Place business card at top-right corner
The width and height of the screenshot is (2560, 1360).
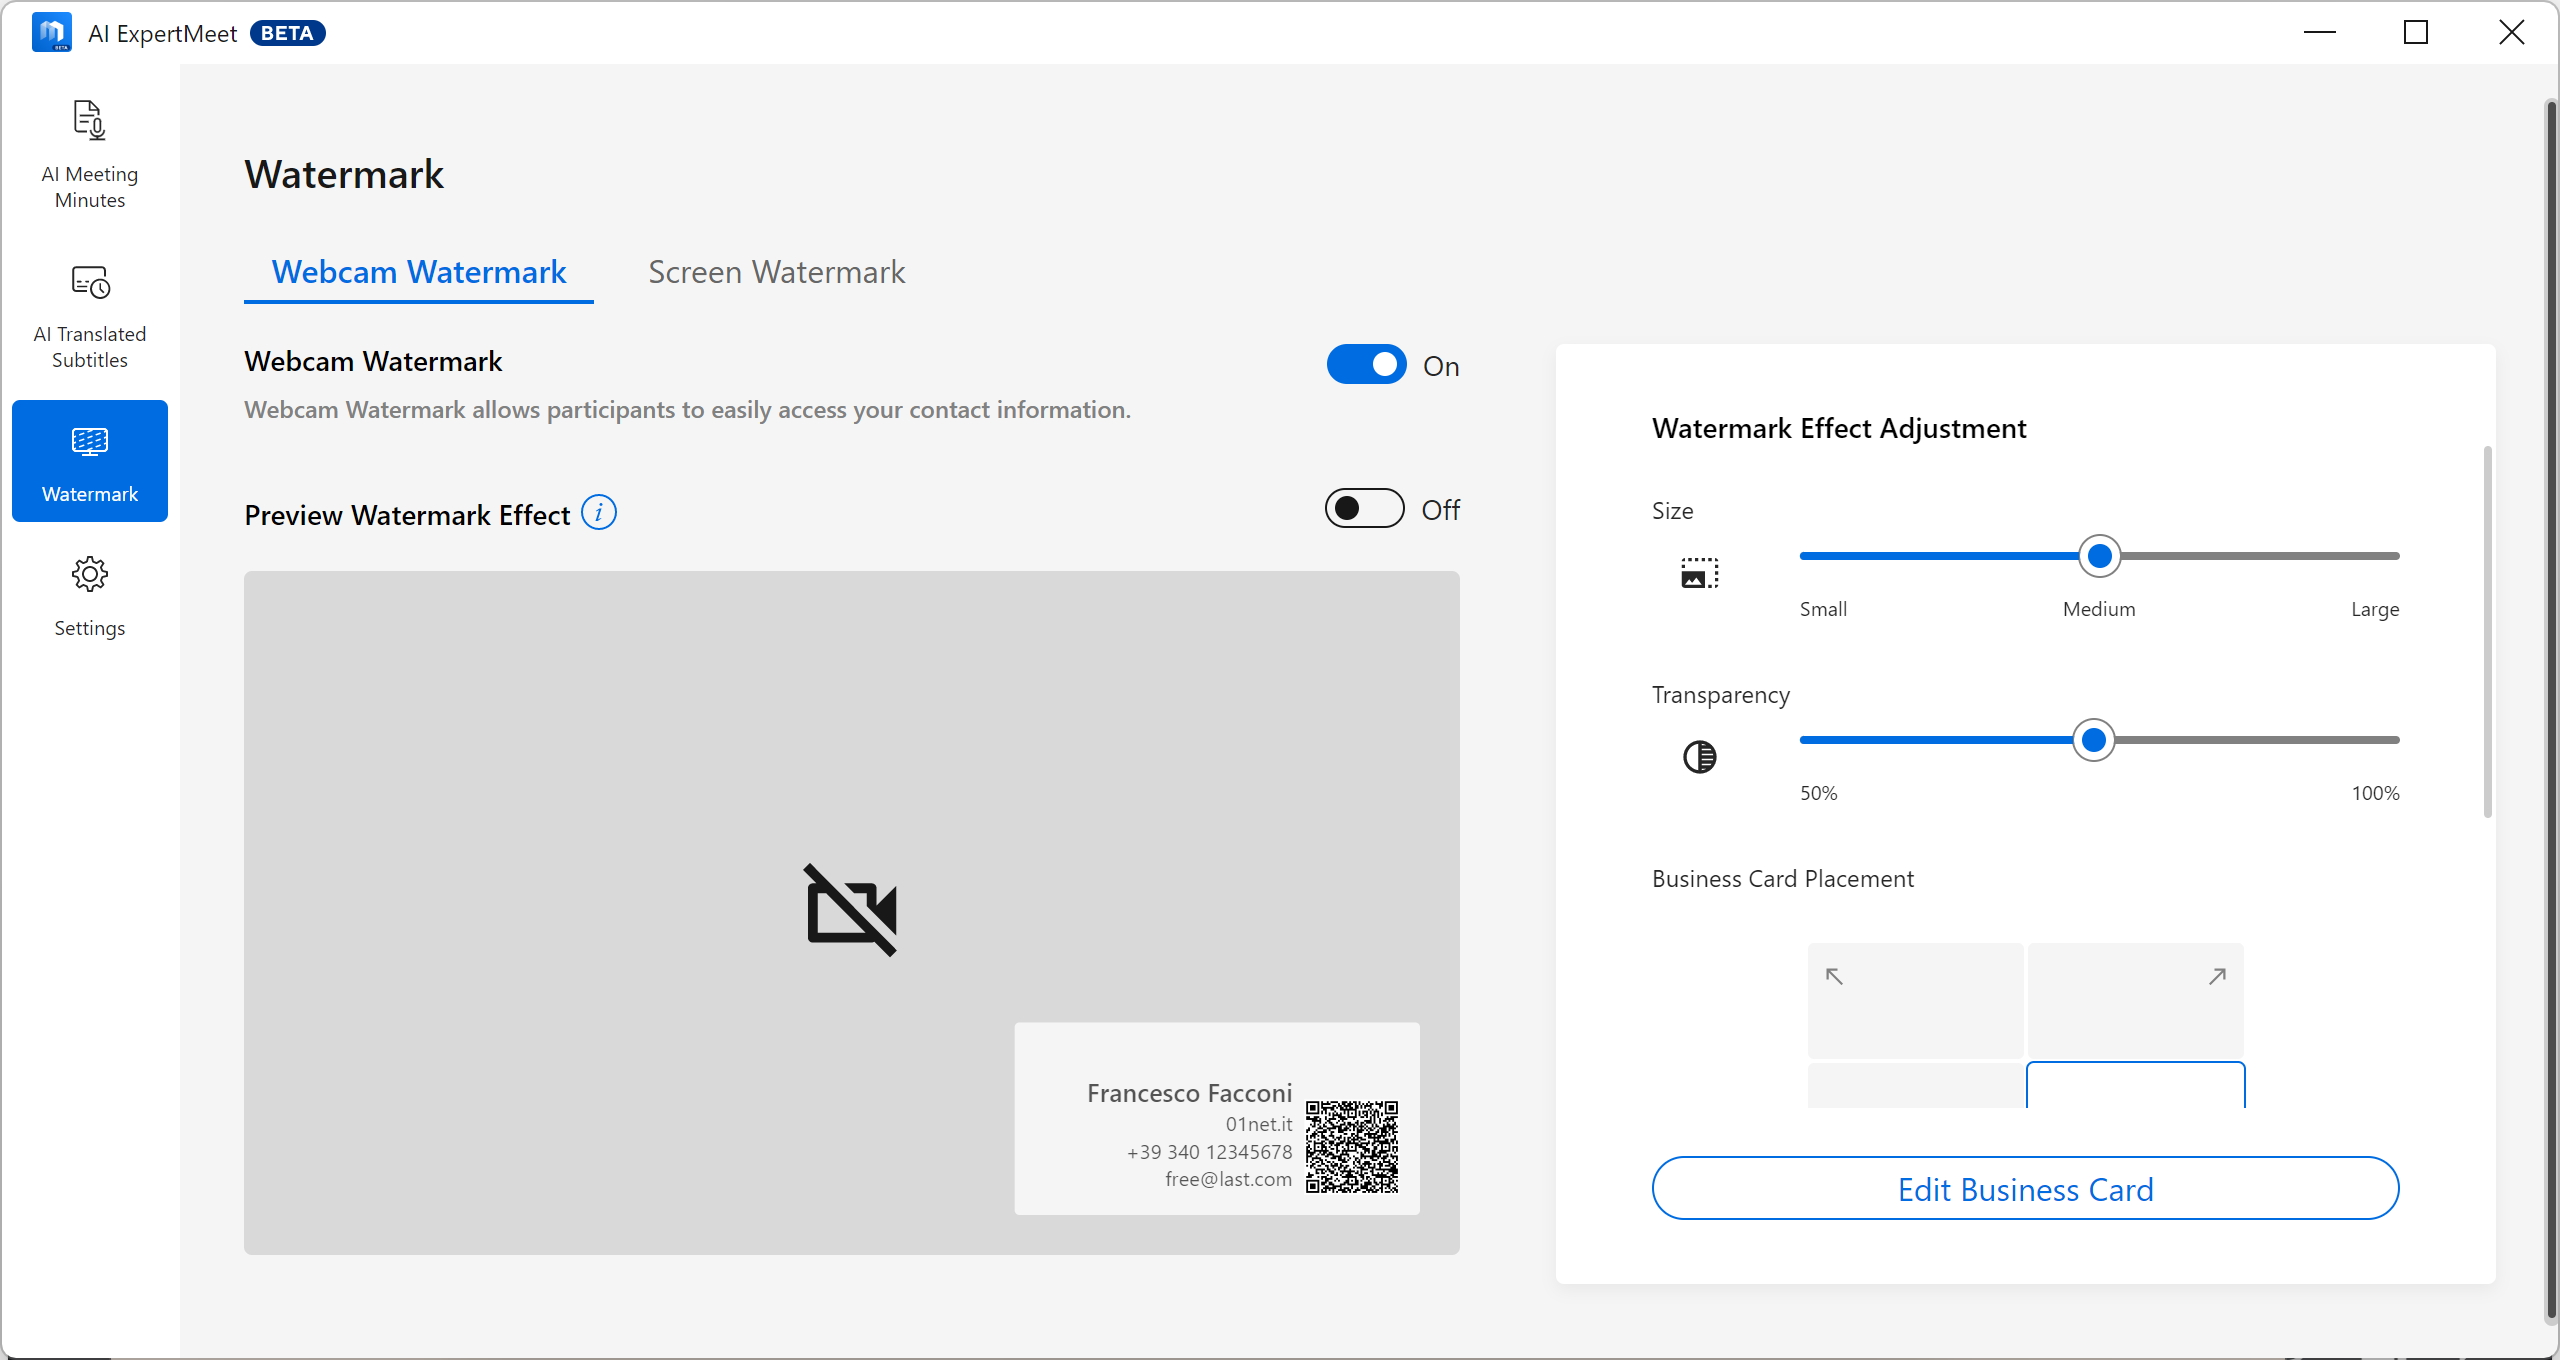pyautogui.click(x=2135, y=999)
